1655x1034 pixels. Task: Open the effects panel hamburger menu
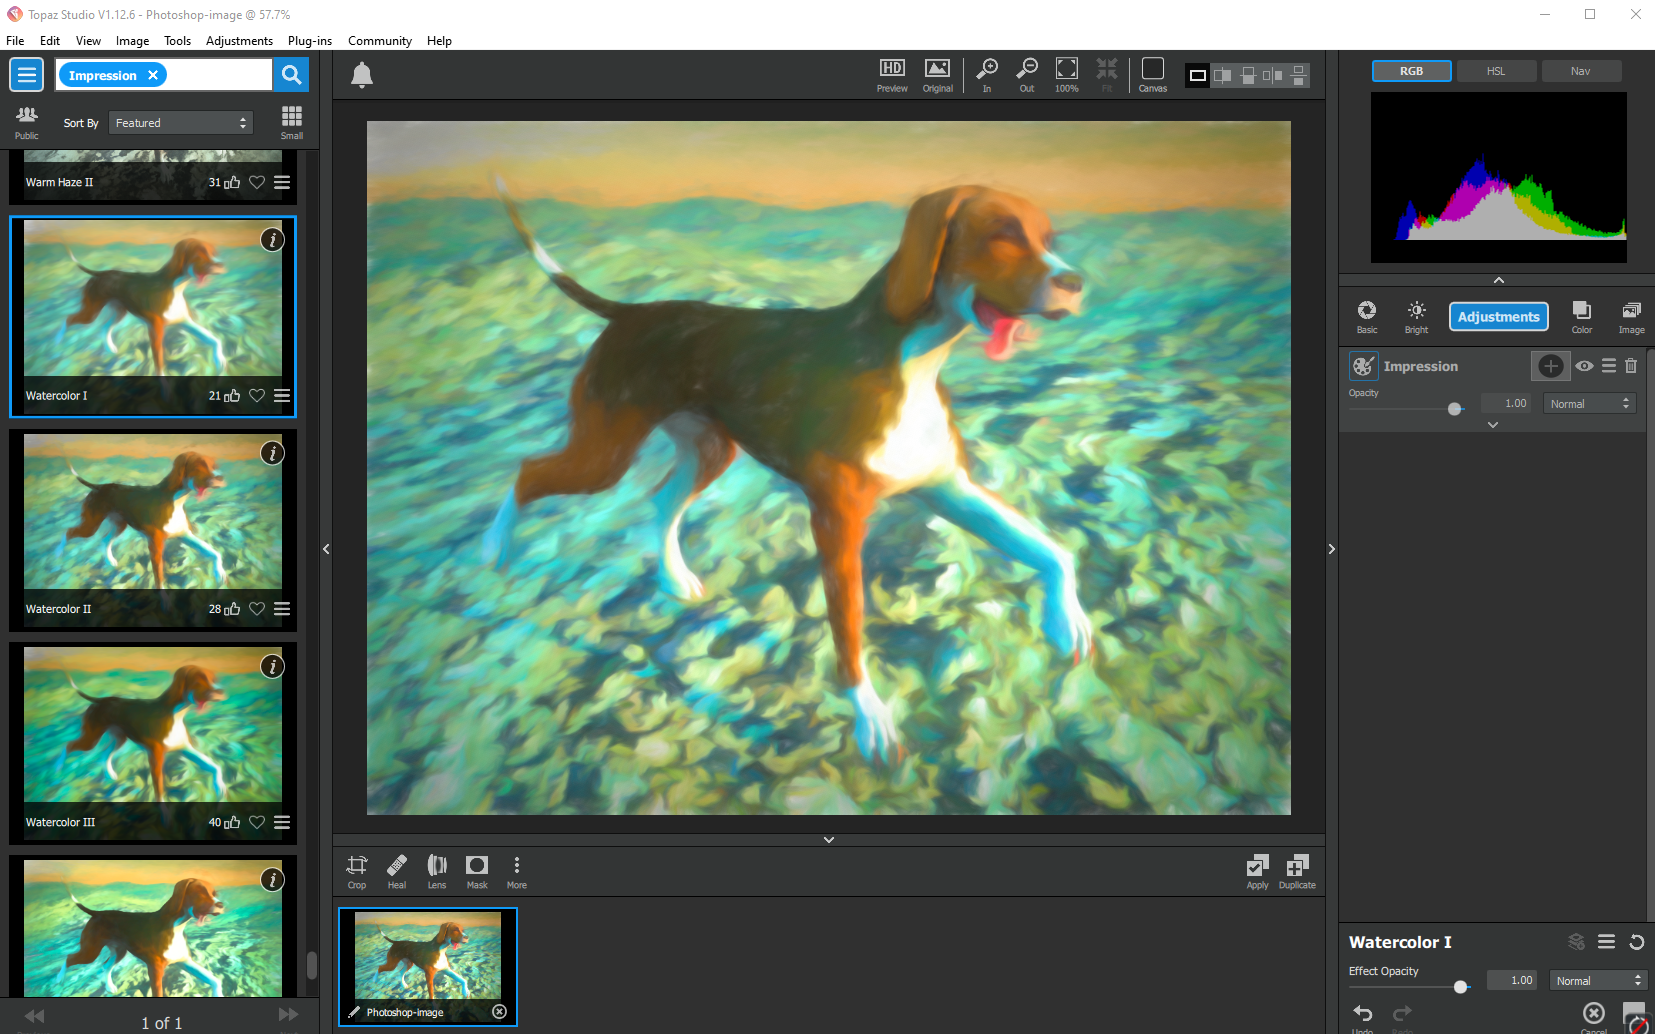[x=26, y=75]
